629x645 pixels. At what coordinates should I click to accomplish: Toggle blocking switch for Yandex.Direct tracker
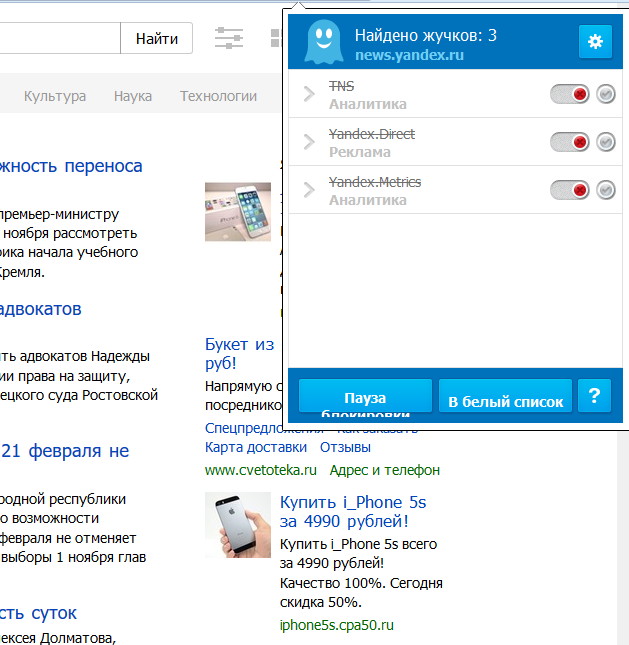pyautogui.click(x=569, y=142)
